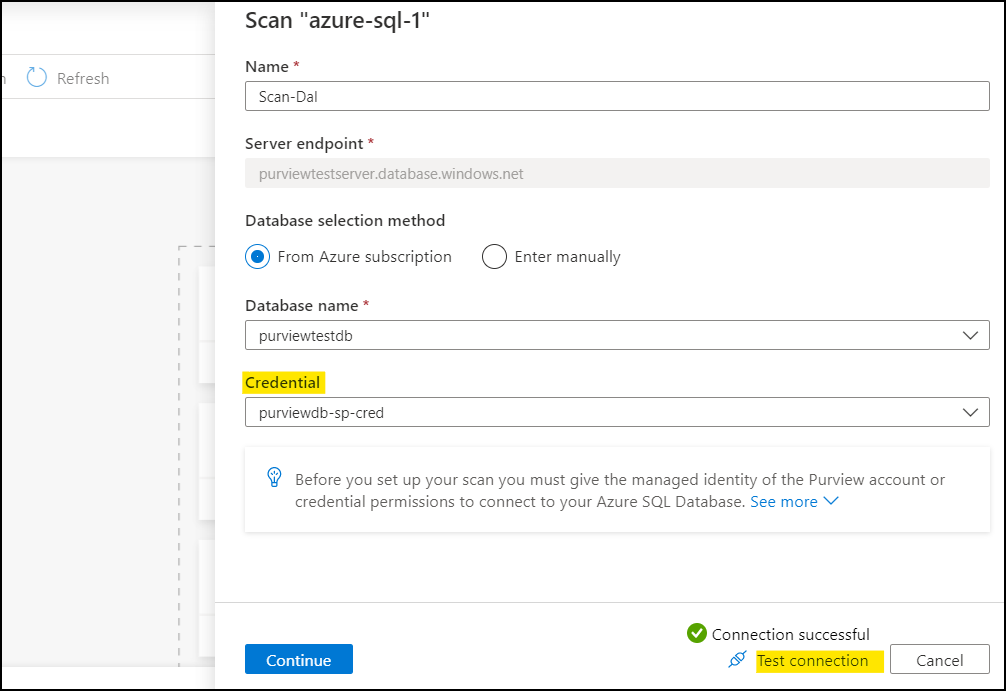Click the green Connection successful checkmark

click(x=697, y=633)
